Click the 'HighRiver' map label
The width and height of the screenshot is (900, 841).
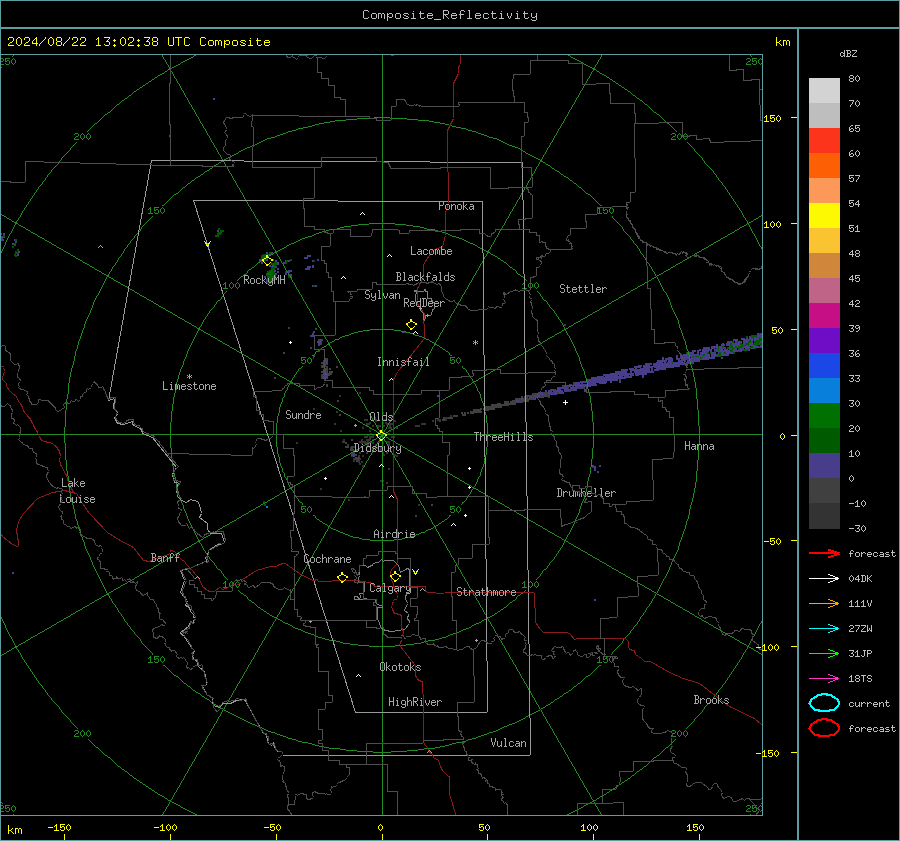[415, 702]
